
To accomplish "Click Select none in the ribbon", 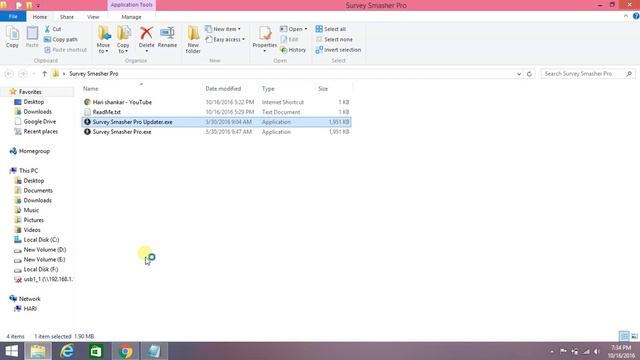I will (334, 40).
